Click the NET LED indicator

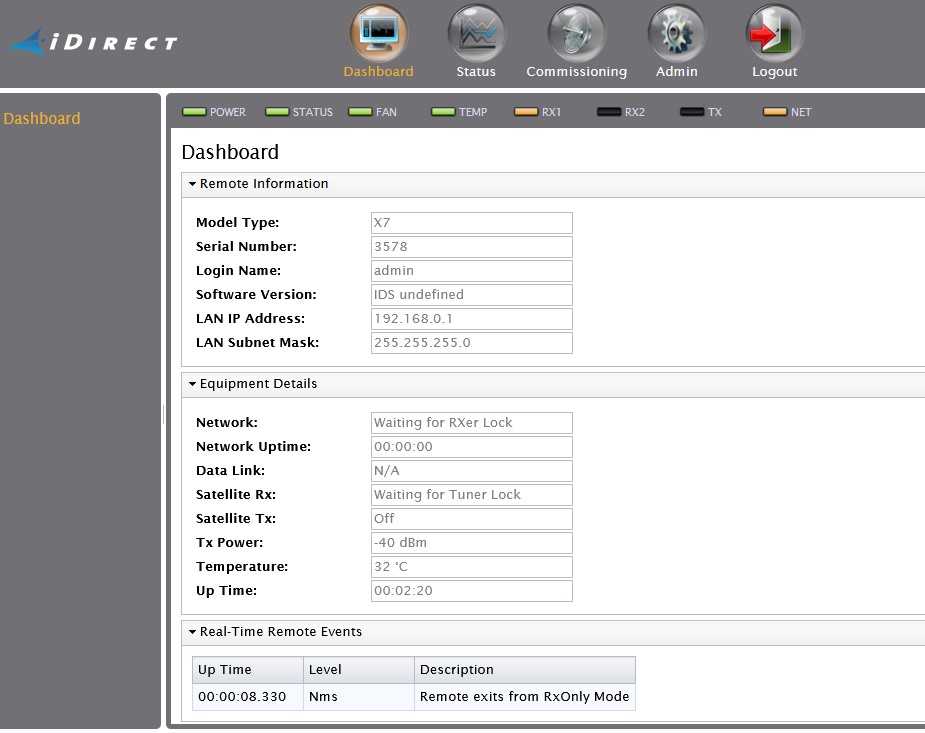coord(775,111)
